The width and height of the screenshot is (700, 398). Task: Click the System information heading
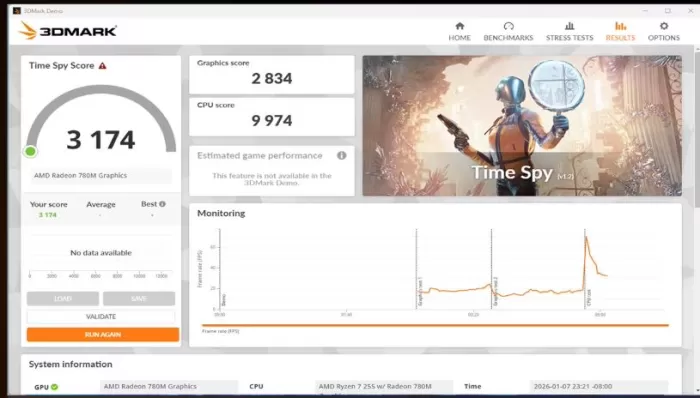tap(71, 364)
